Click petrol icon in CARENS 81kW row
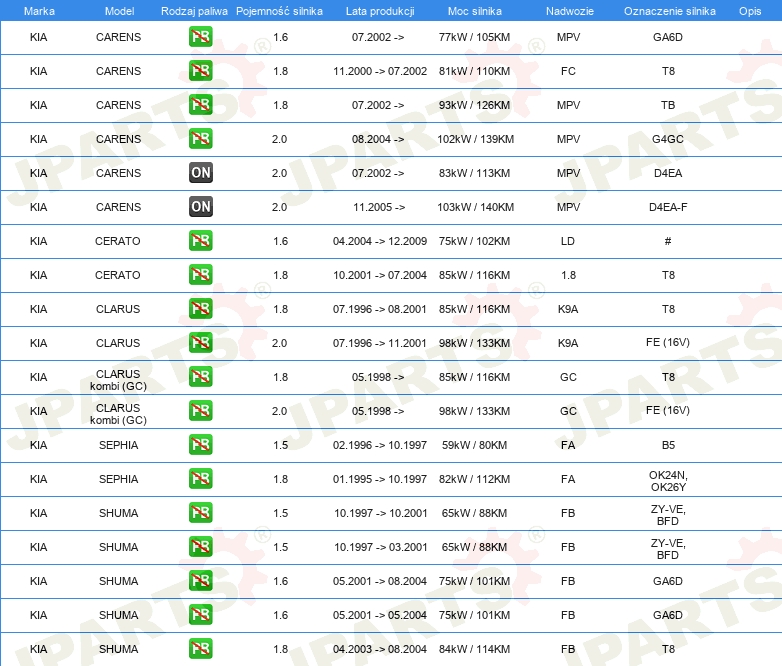The width and height of the screenshot is (782, 666). [200, 71]
